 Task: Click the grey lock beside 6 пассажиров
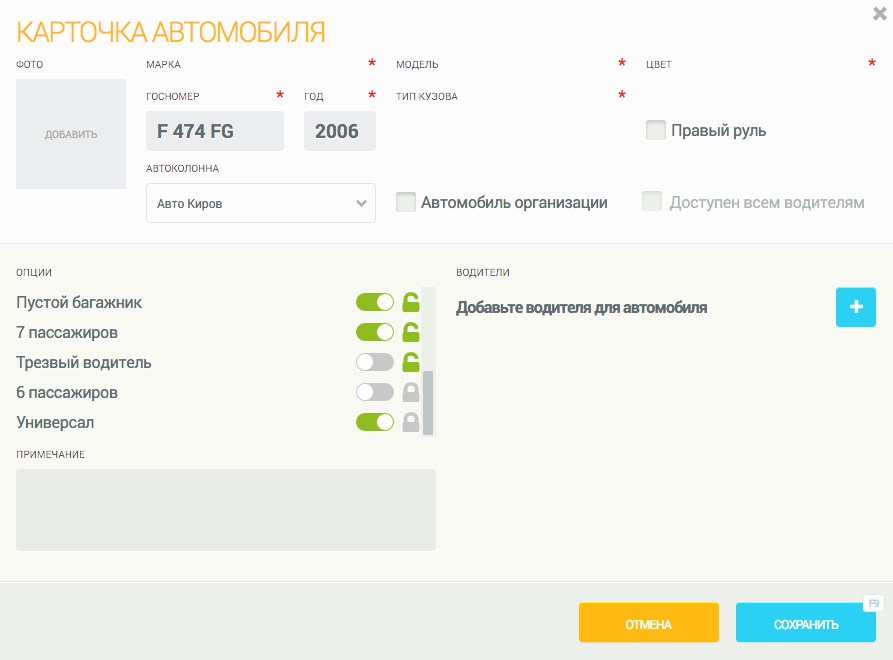(x=410, y=393)
